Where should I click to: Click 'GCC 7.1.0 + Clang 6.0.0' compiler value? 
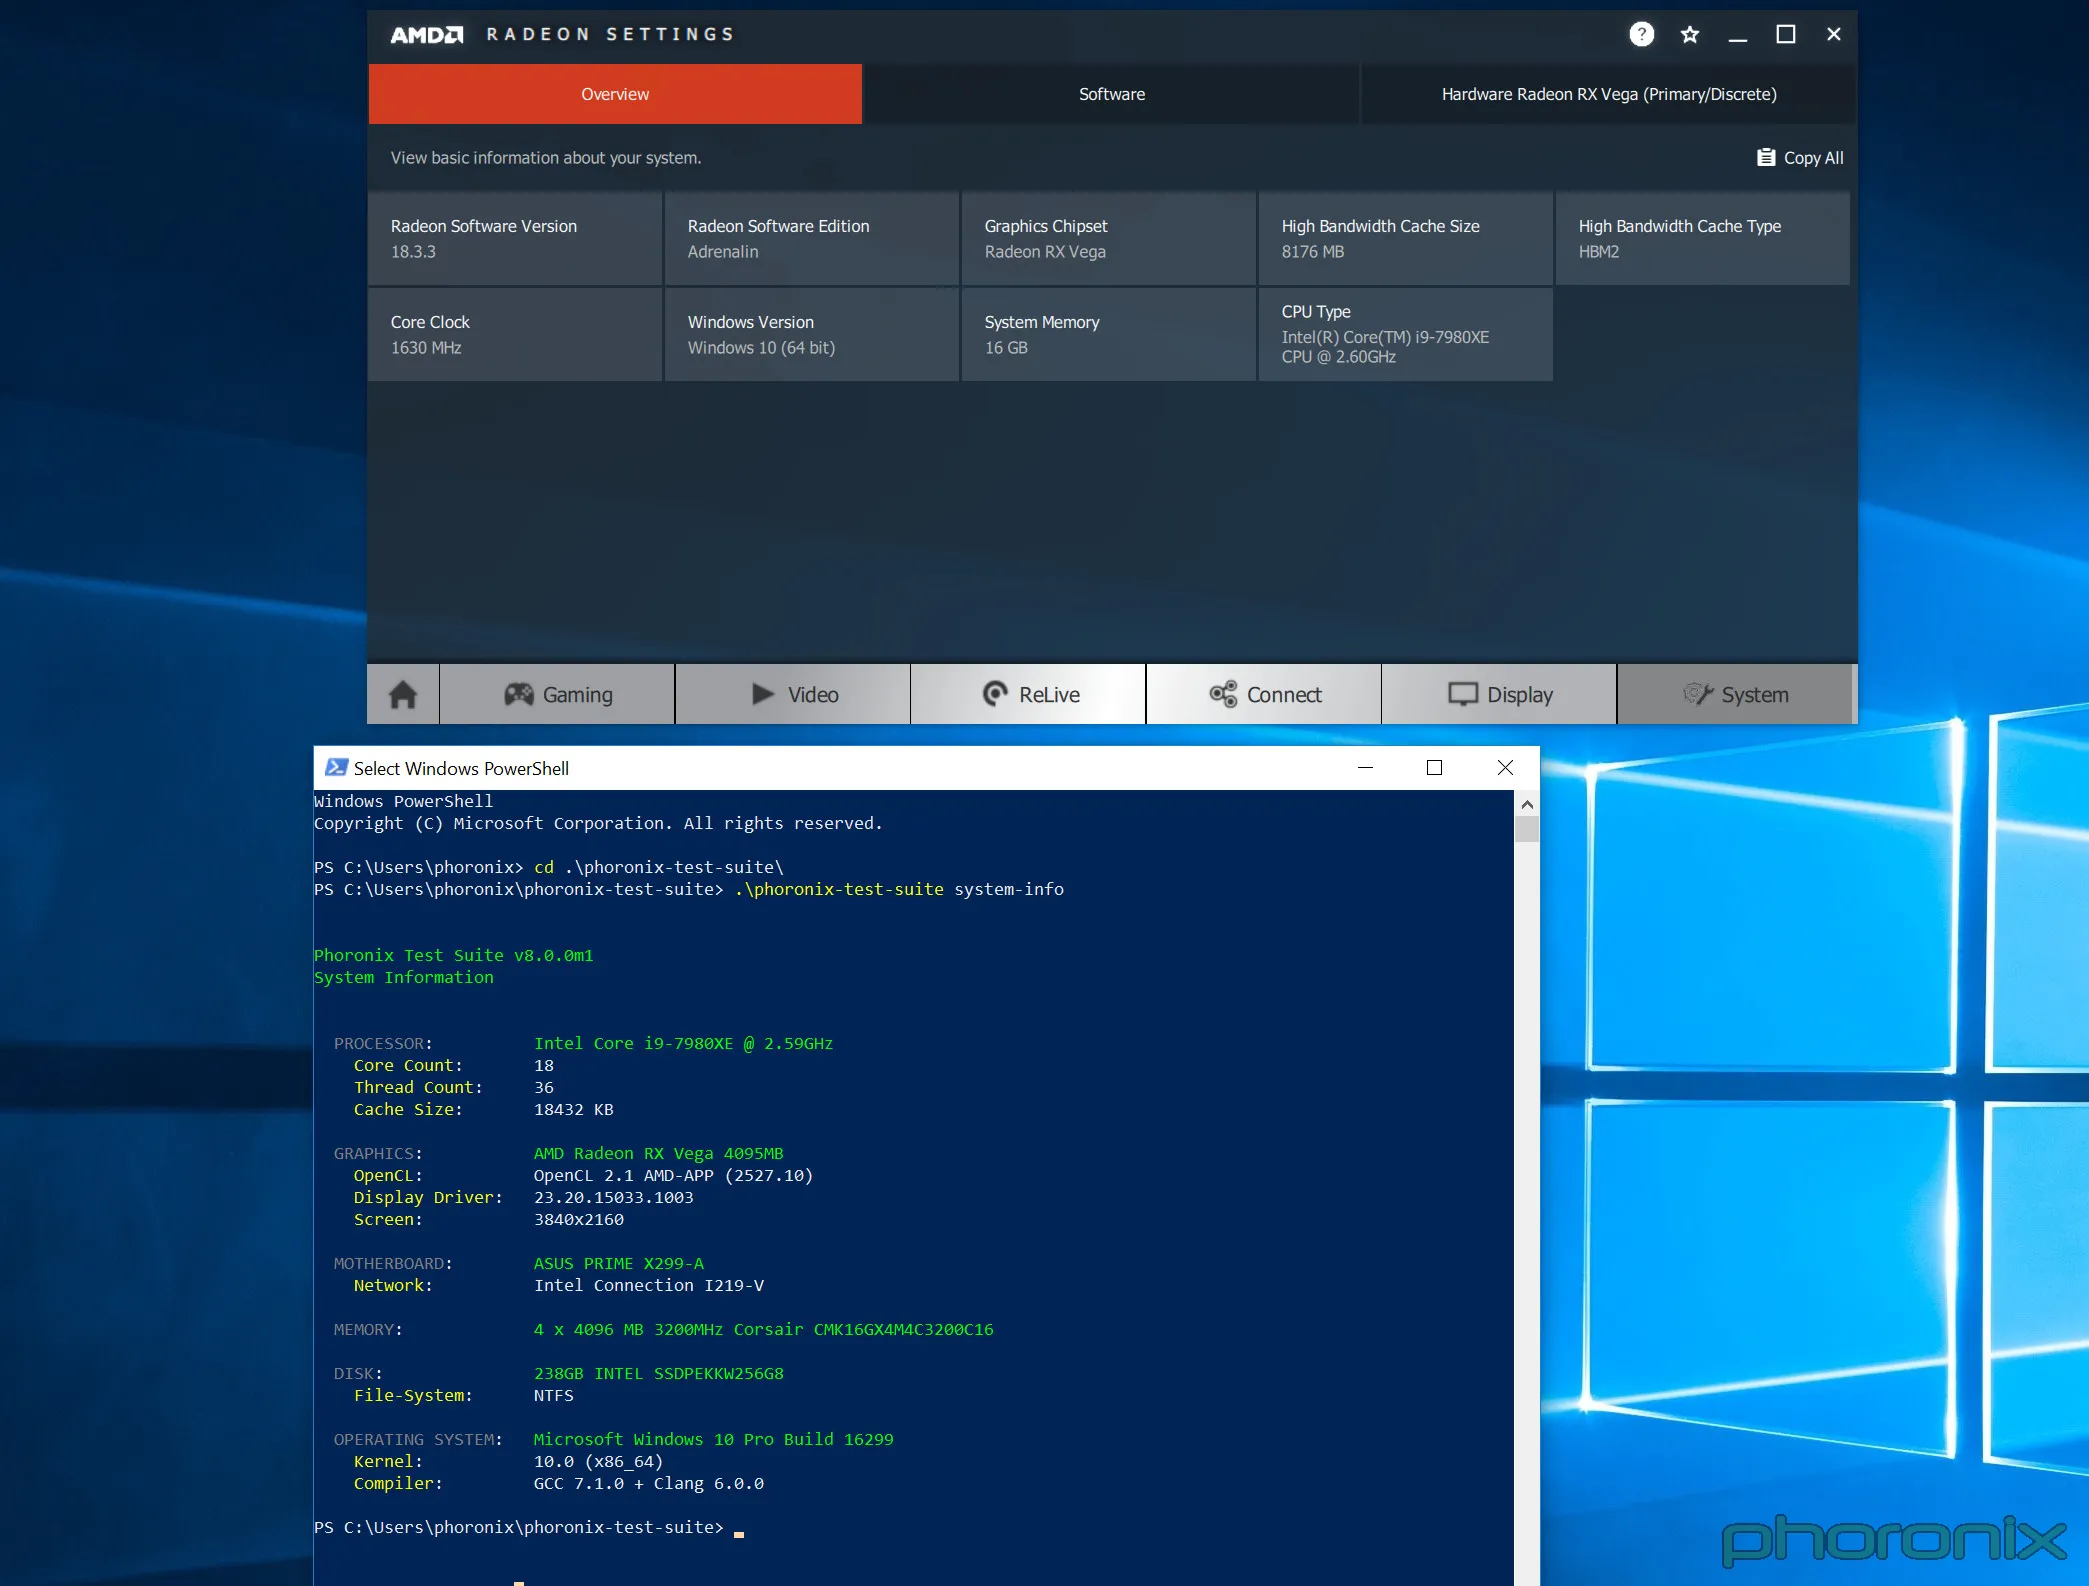pos(648,1484)
